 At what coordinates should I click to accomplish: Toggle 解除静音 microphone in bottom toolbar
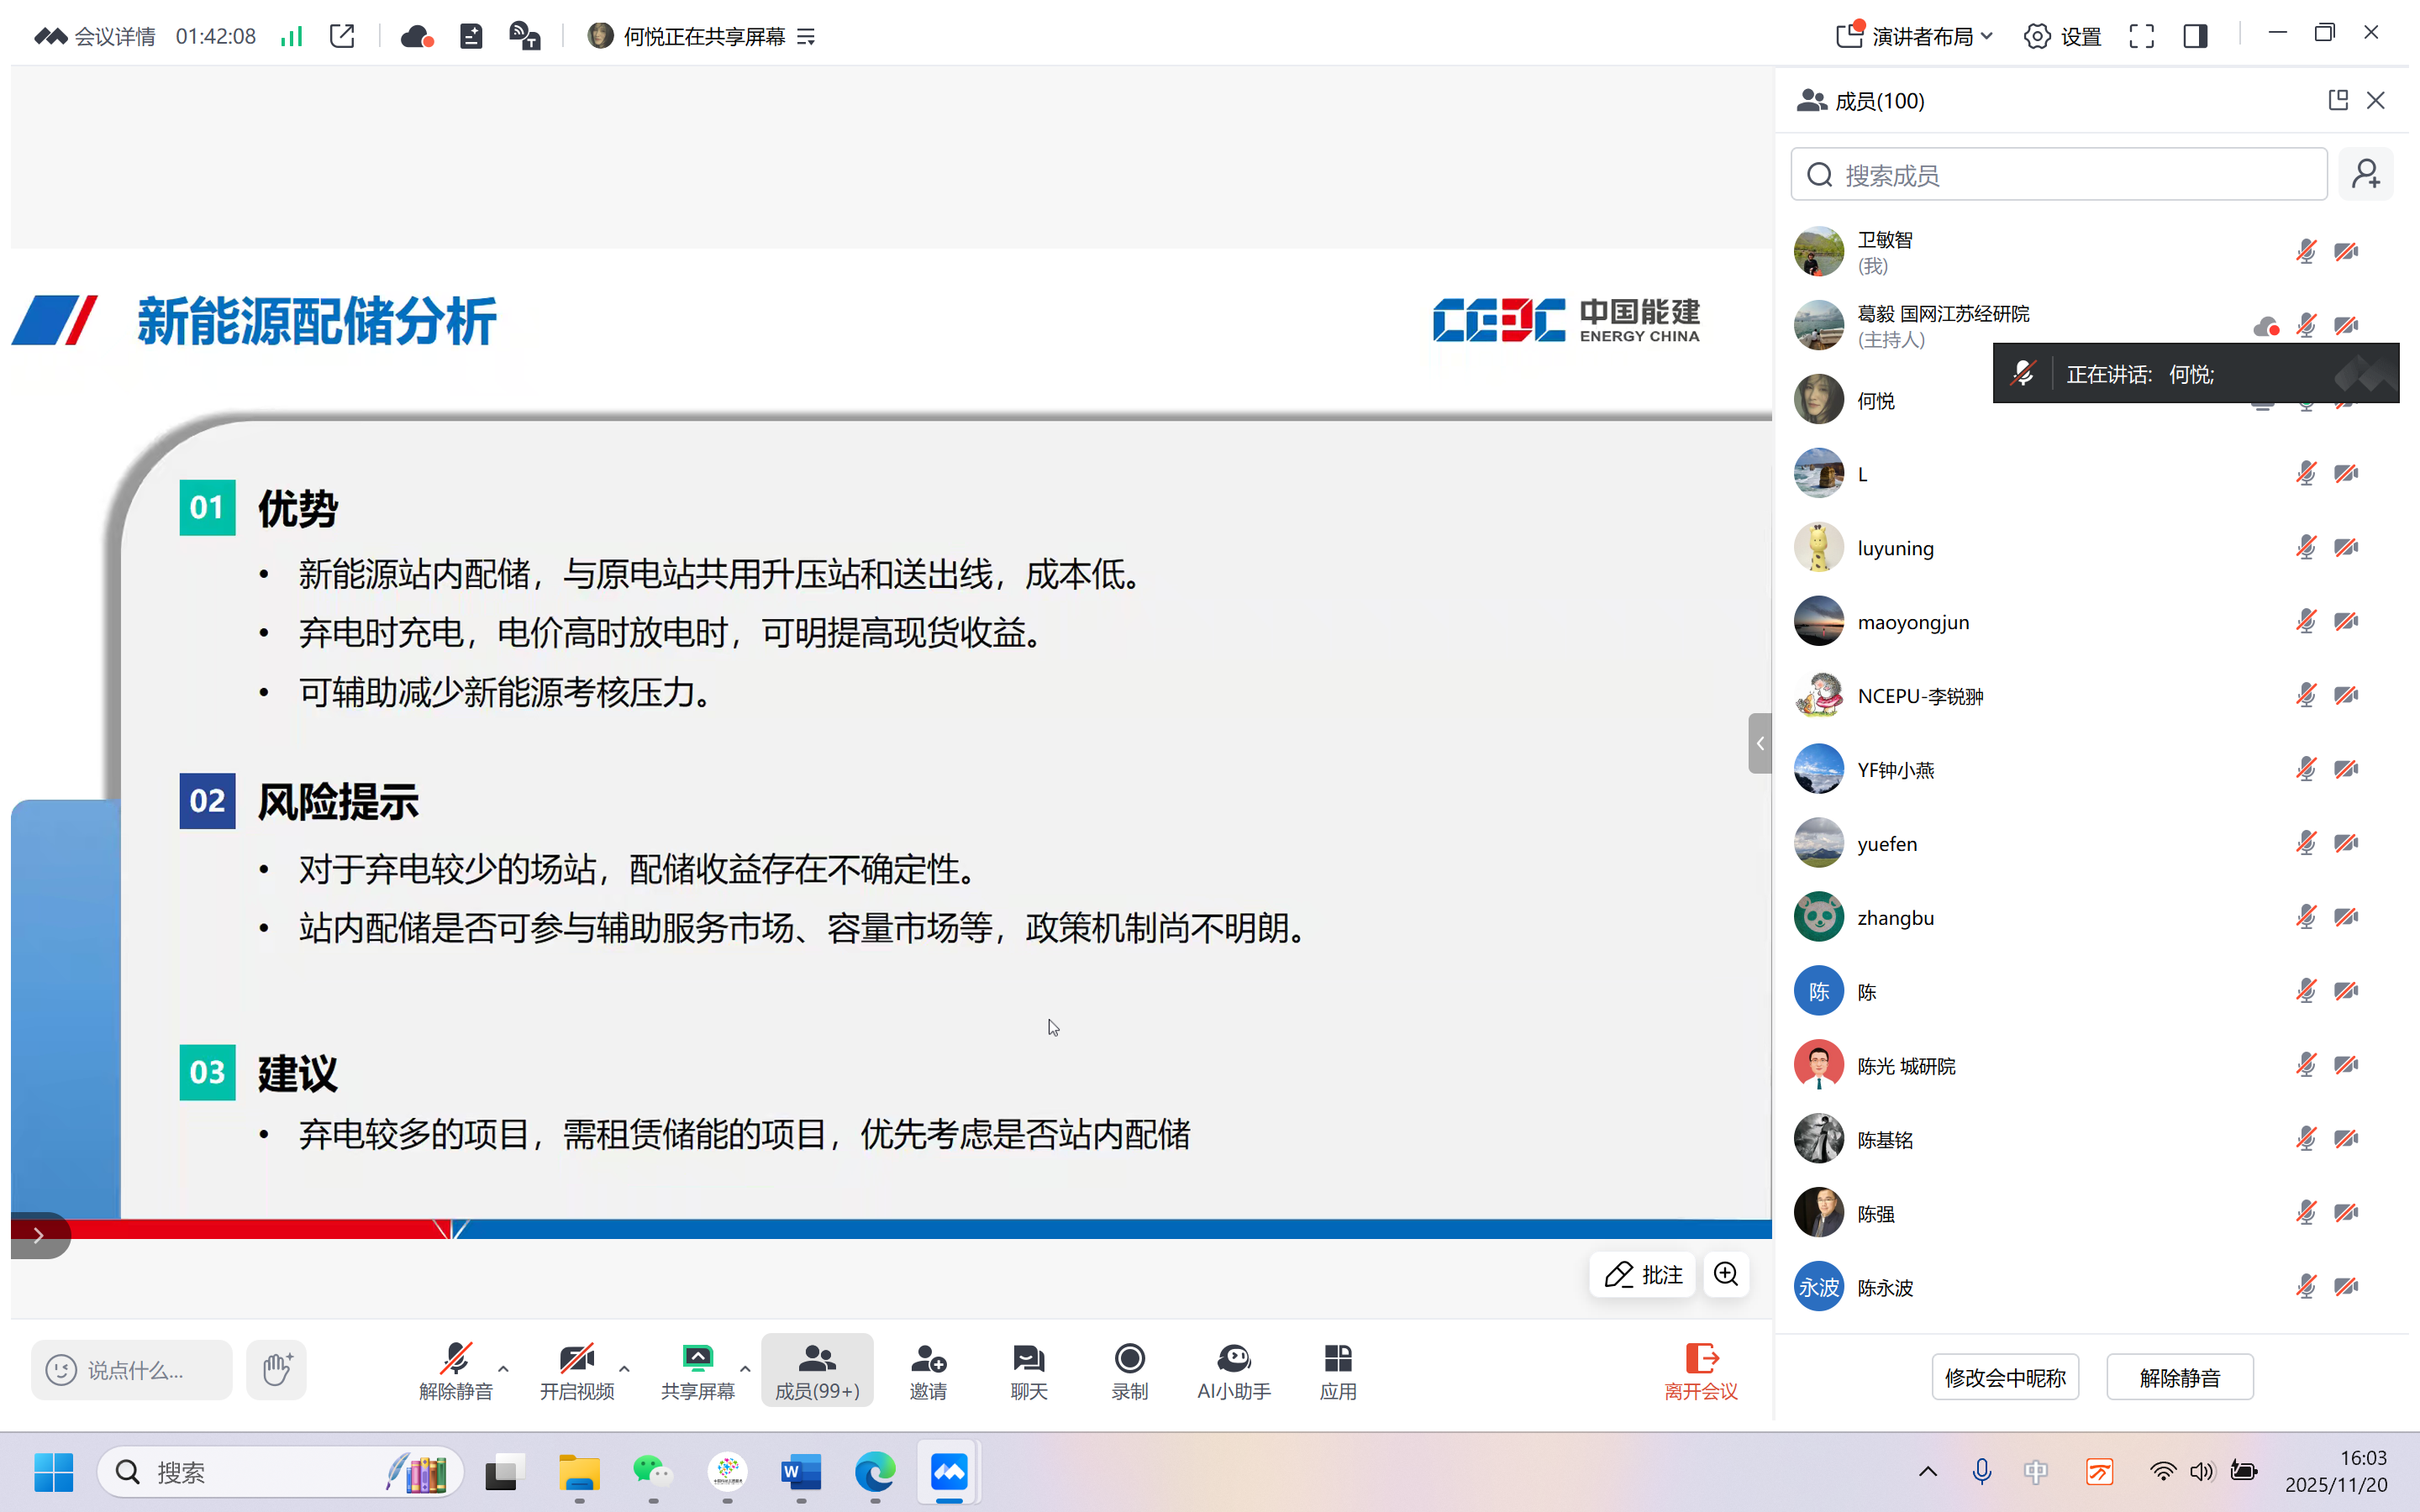pos(455,1369)
